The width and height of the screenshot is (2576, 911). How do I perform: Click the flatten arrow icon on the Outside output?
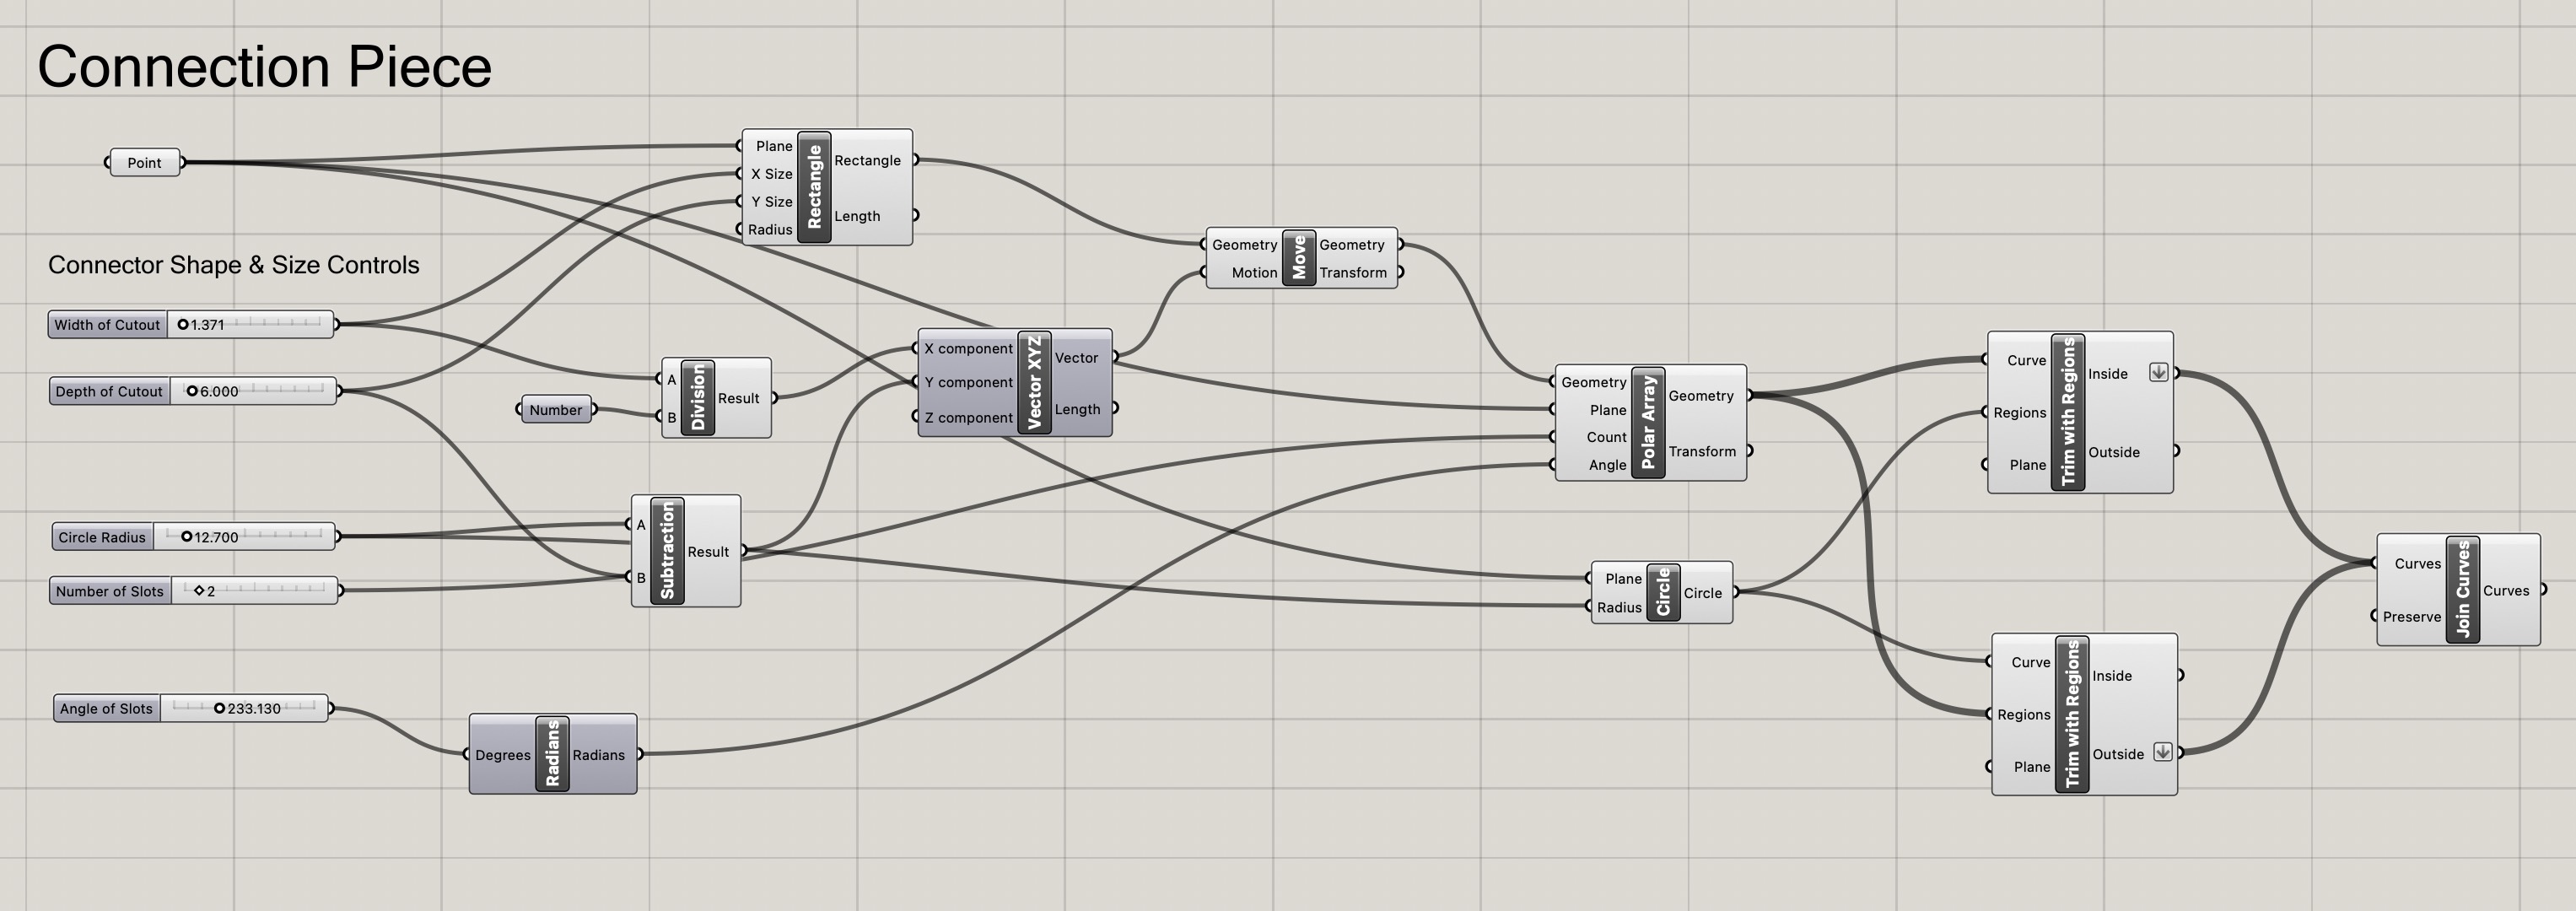click(2162, 752)
